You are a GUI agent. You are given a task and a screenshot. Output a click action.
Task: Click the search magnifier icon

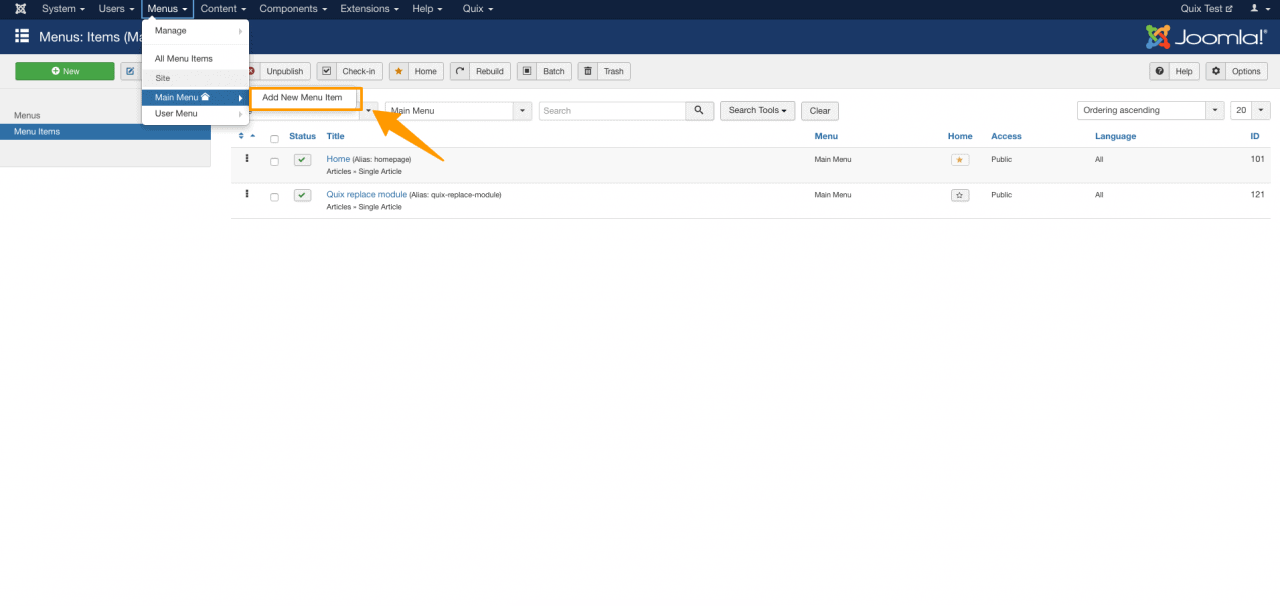[699, 110]
